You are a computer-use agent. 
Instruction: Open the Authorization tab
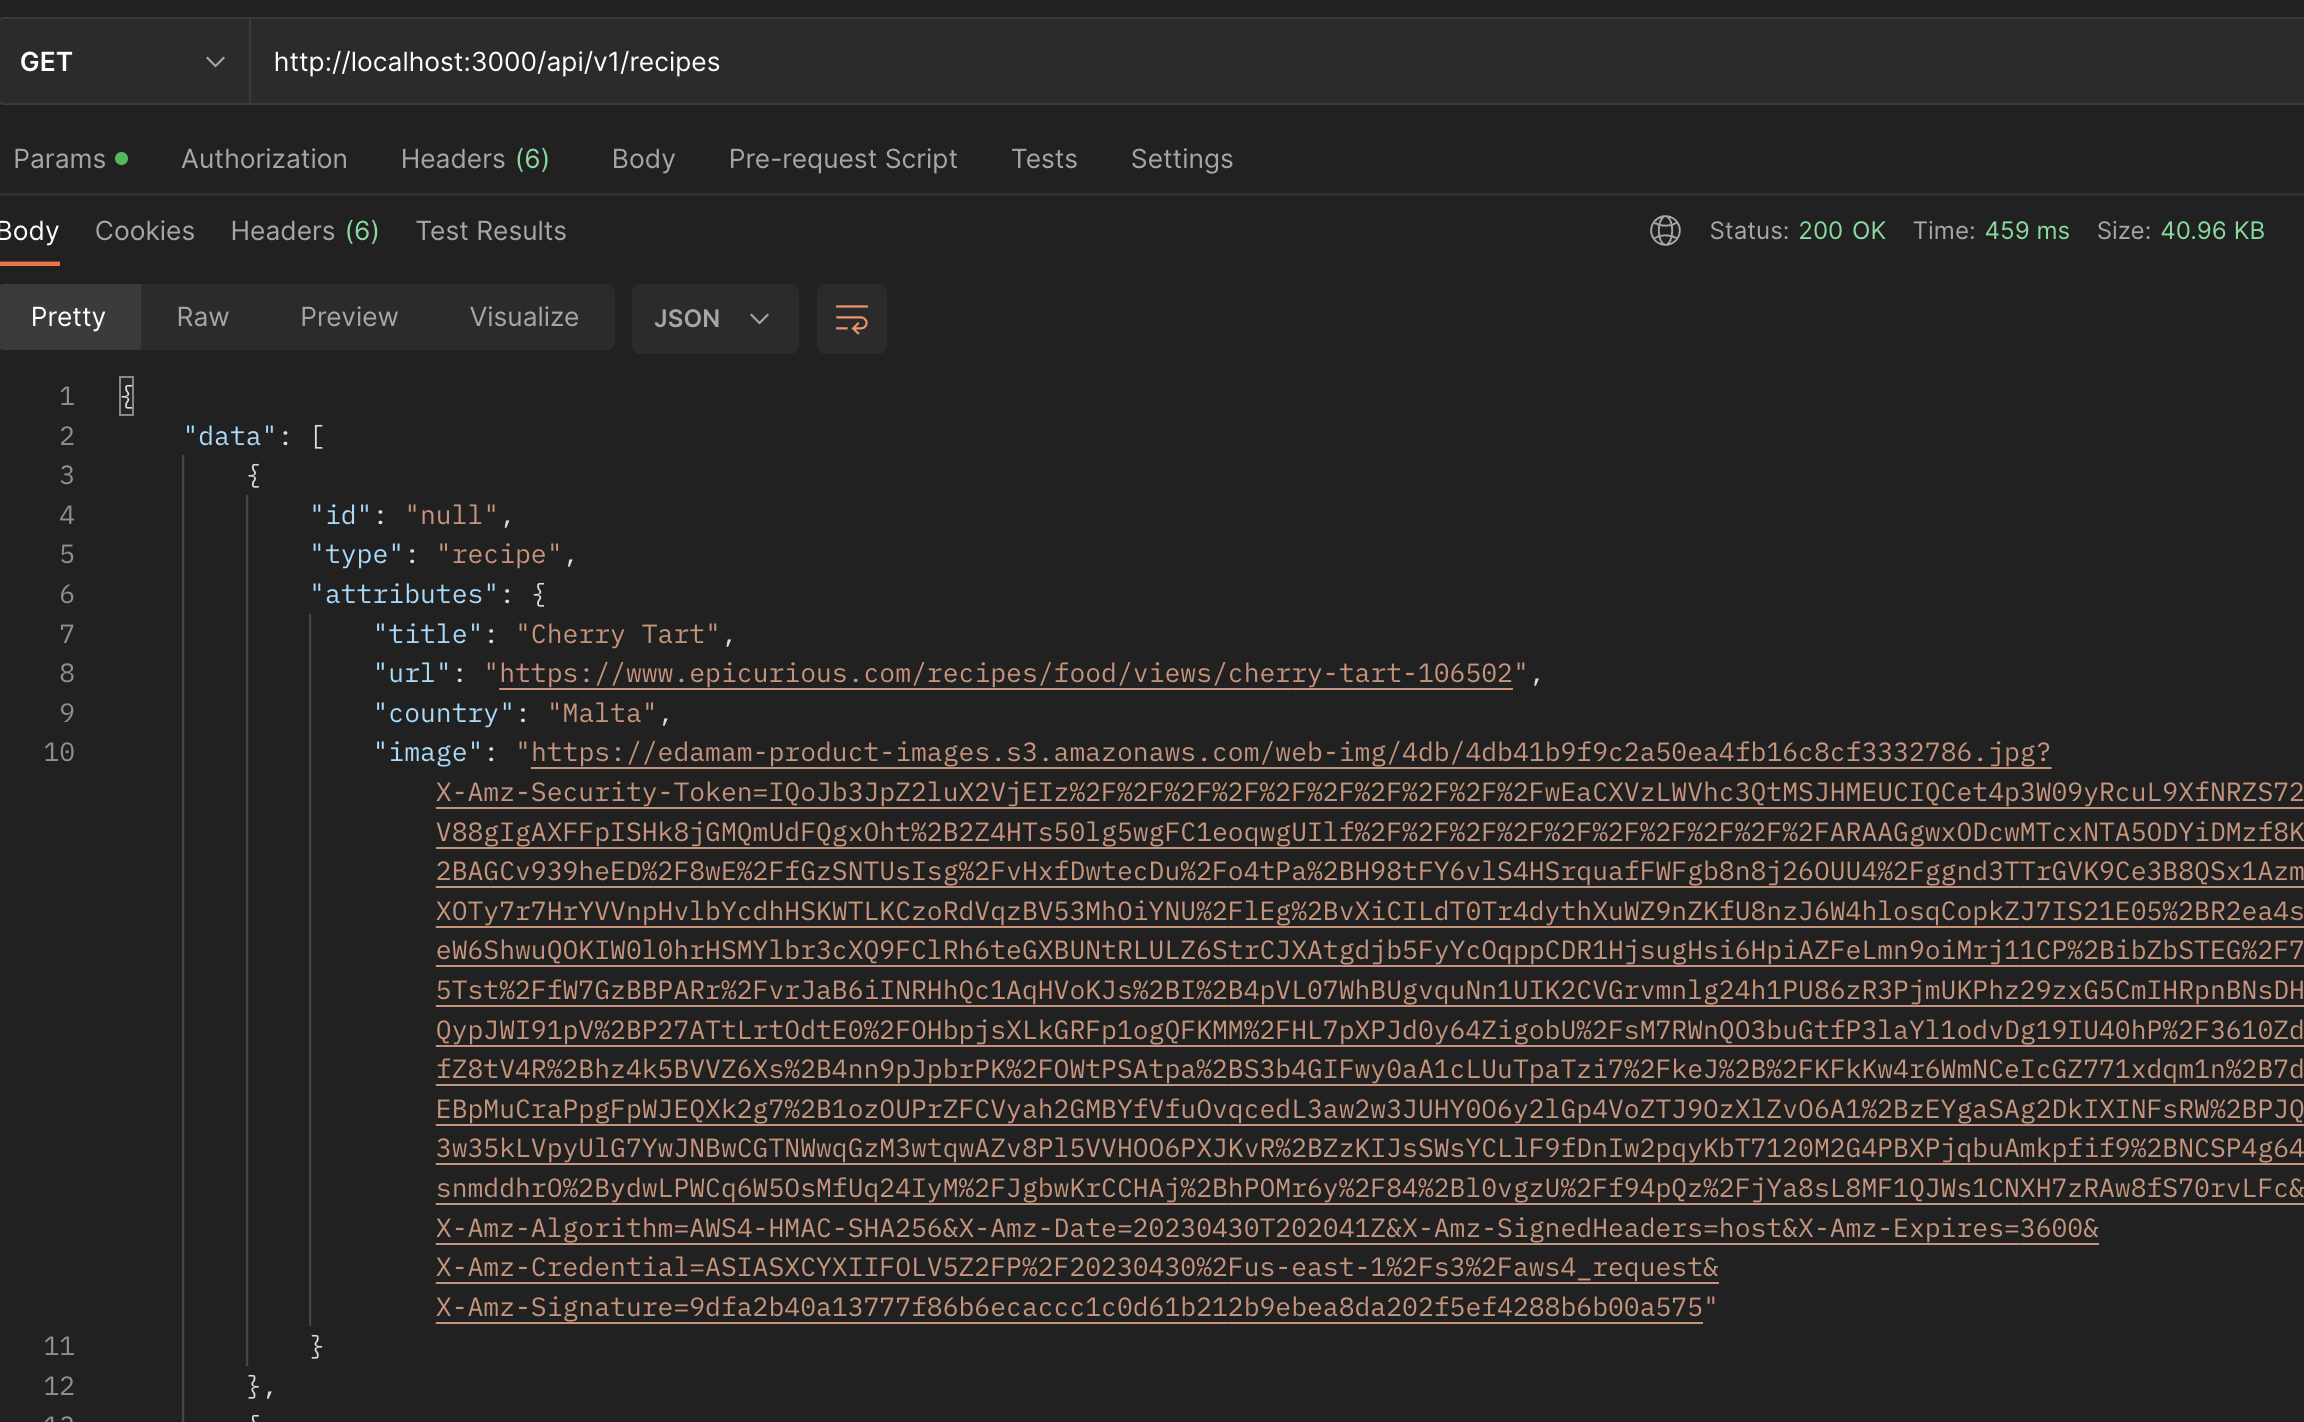pyautogui.click(x=264, y=159)
